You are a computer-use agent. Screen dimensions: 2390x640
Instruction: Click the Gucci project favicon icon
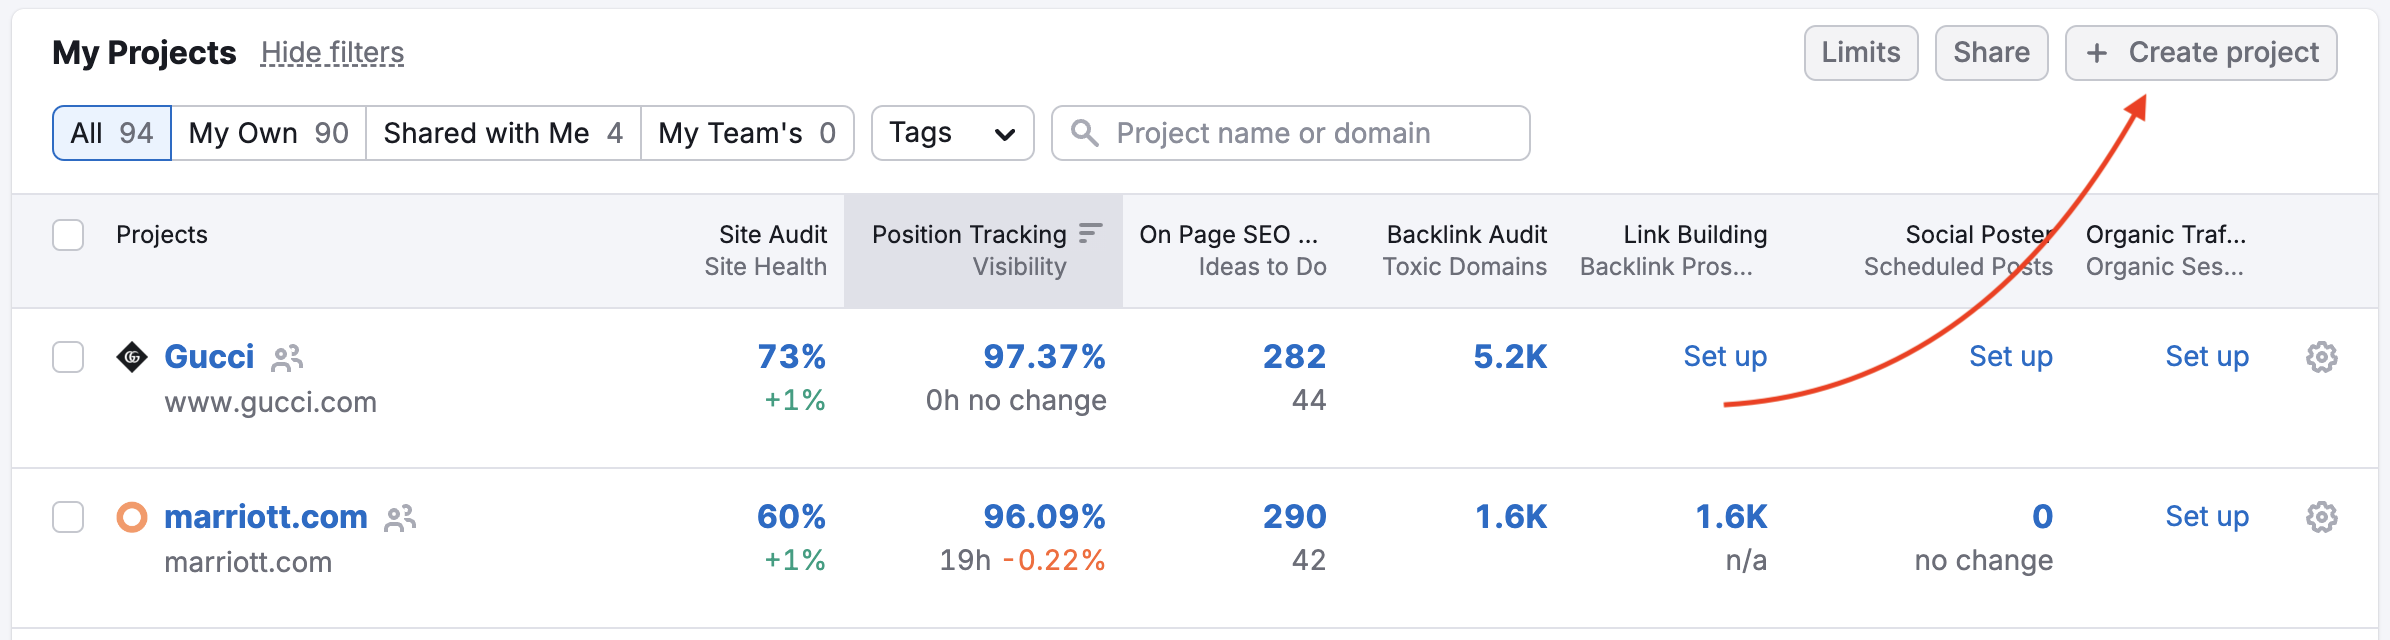(132, 357)
